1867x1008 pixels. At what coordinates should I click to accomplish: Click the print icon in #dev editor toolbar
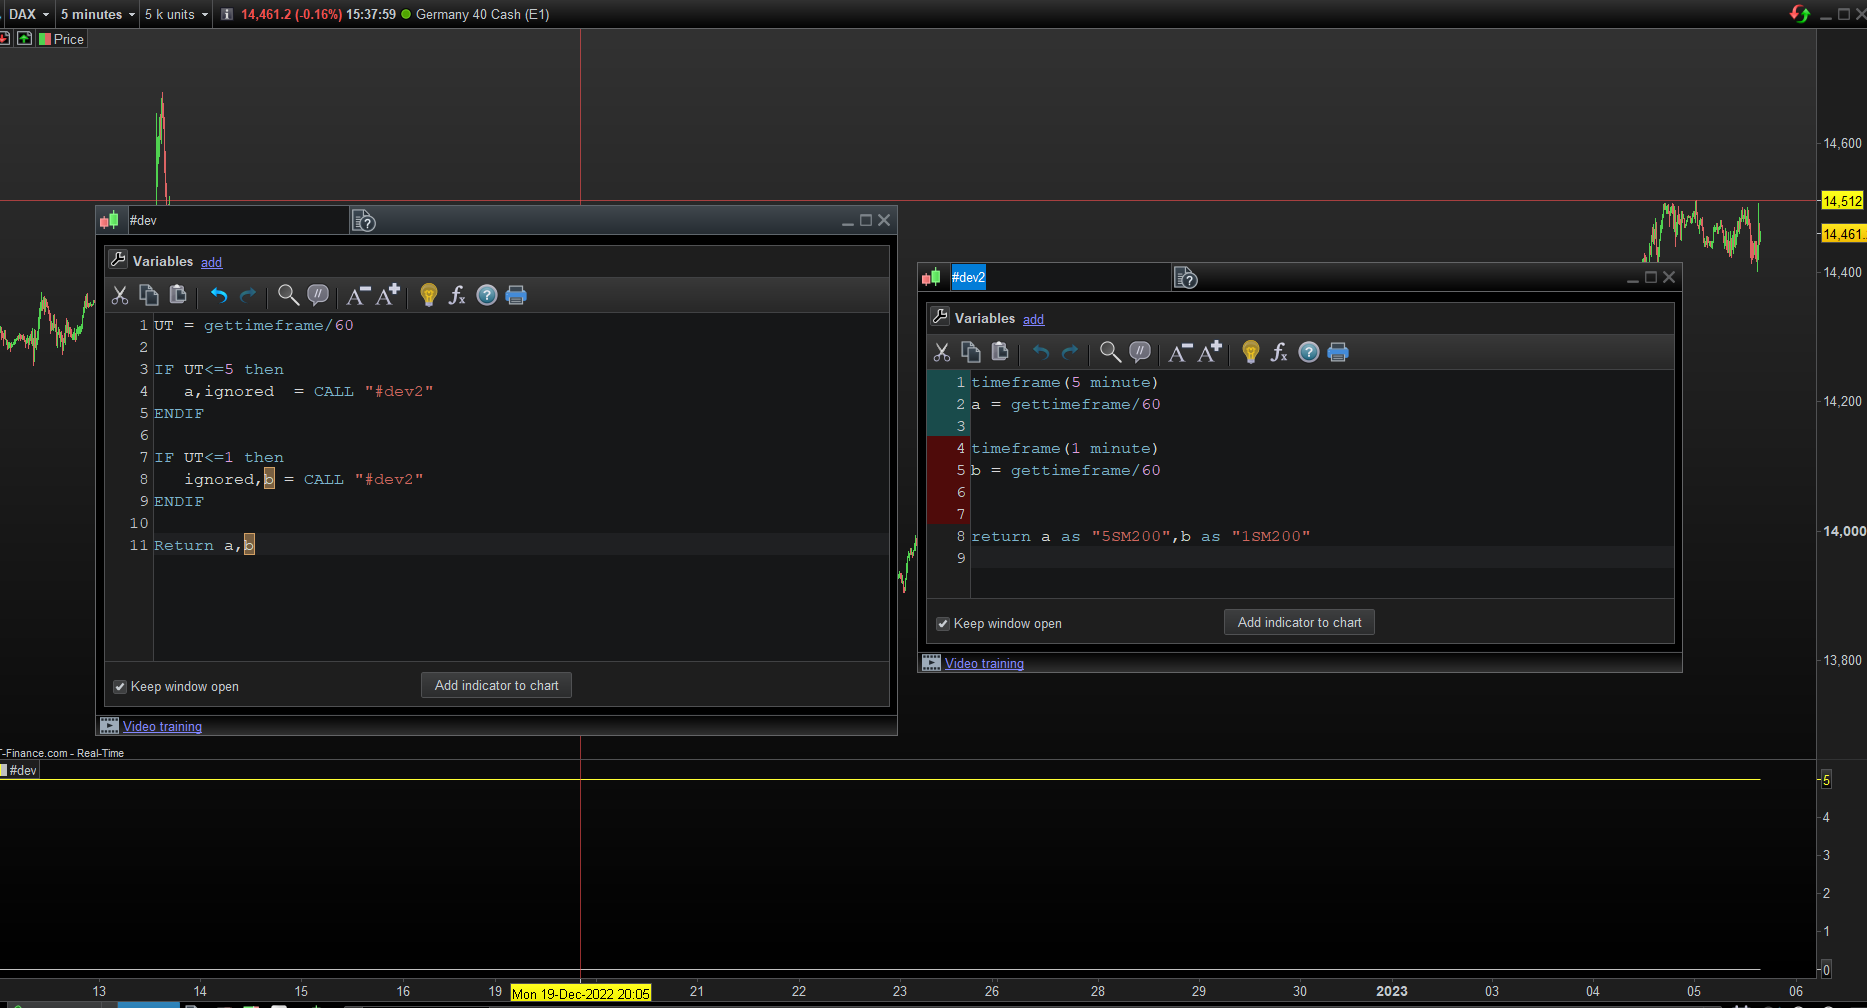pos(516,295)
